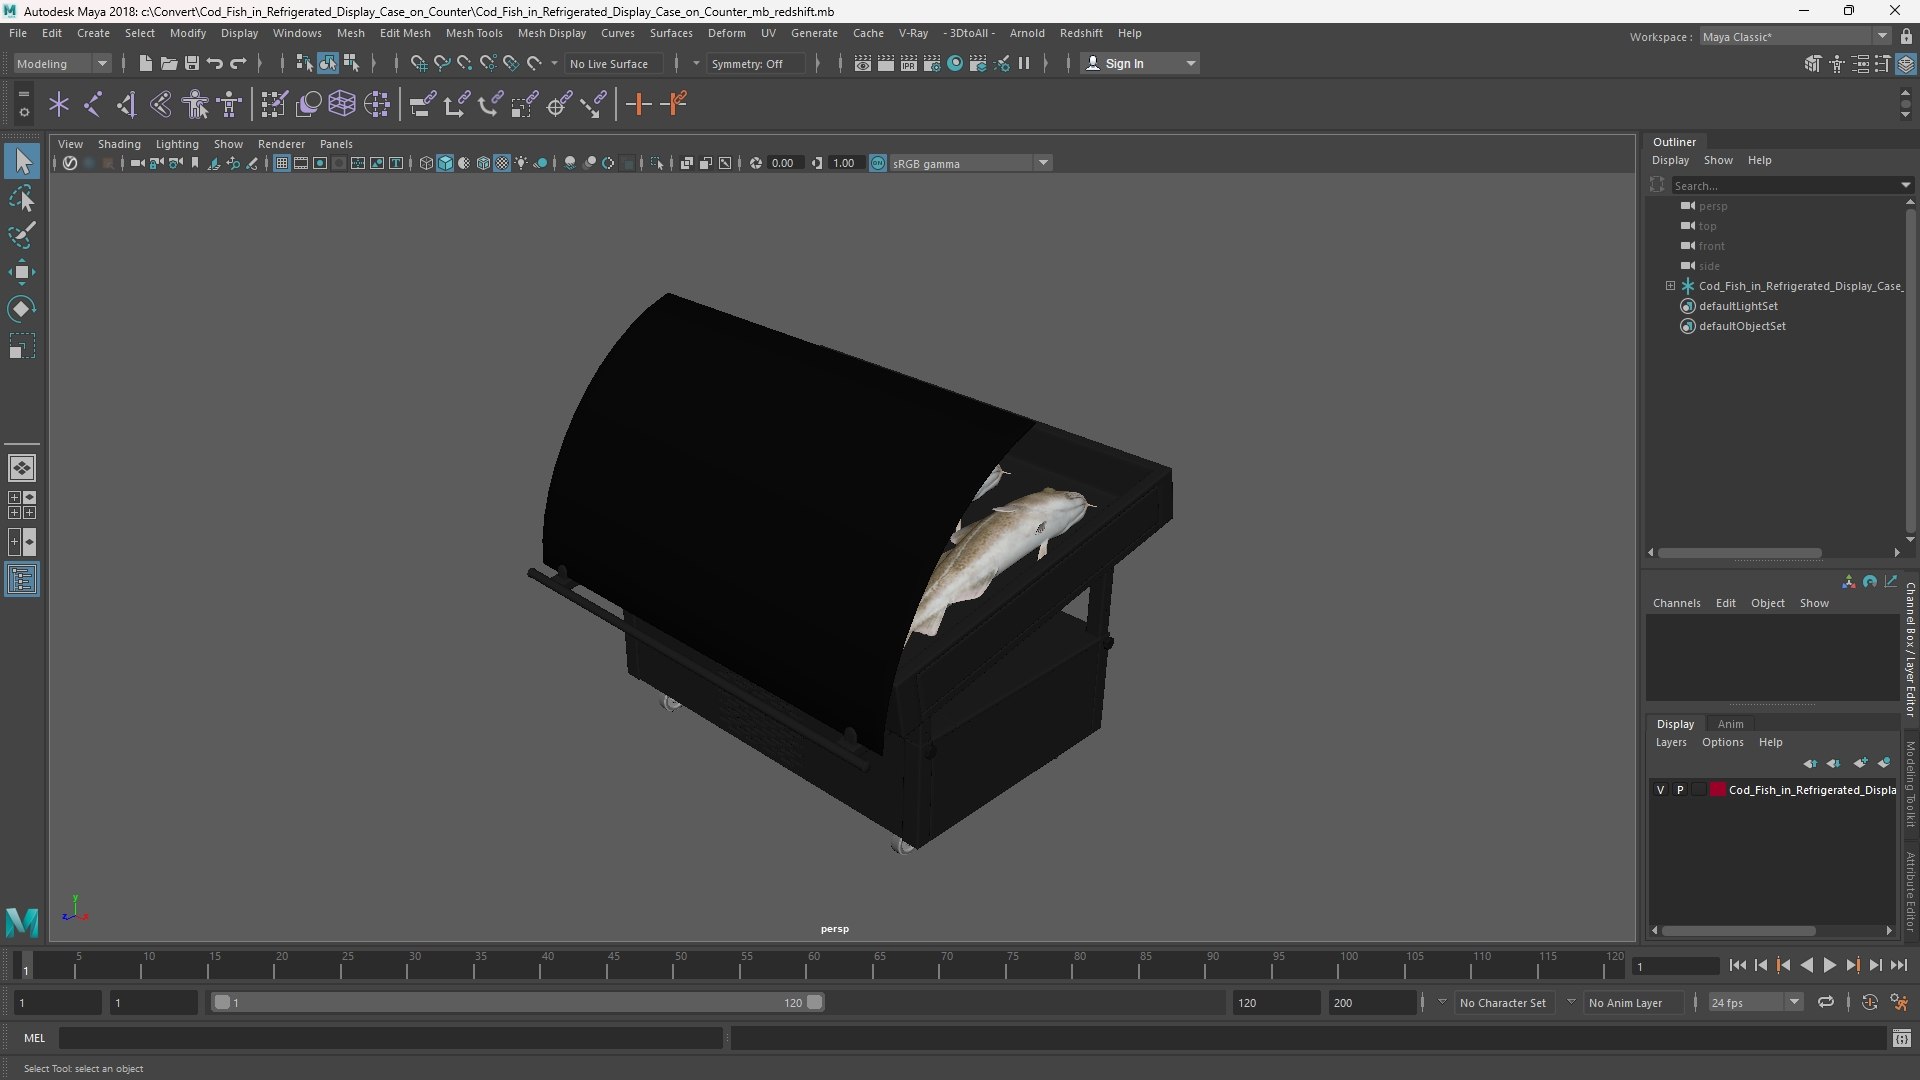Expand the Cod_Fish group in Outliner
The width and height of the screenshot is (1920, 1080).
pyautogui.click(x=1670, y=286)
